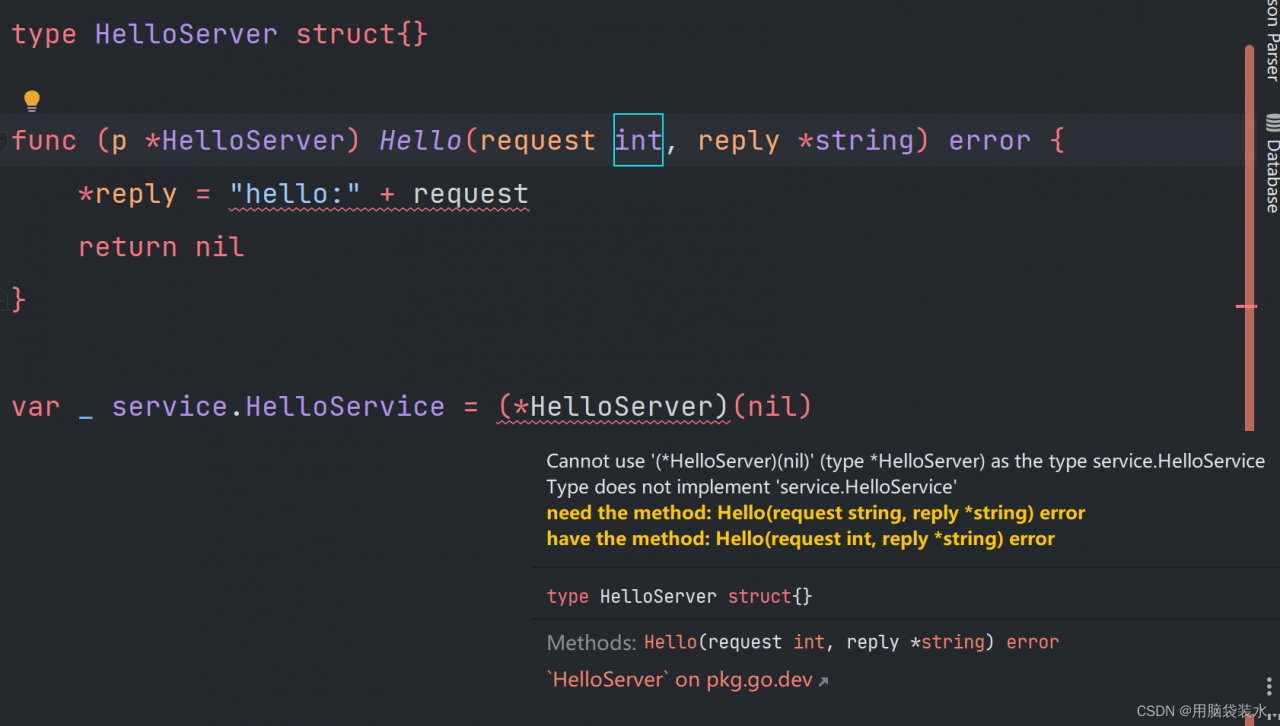Click the type HelloServer struct declaration
Viewport: 1280px width, 726px height.
[220, 34]
